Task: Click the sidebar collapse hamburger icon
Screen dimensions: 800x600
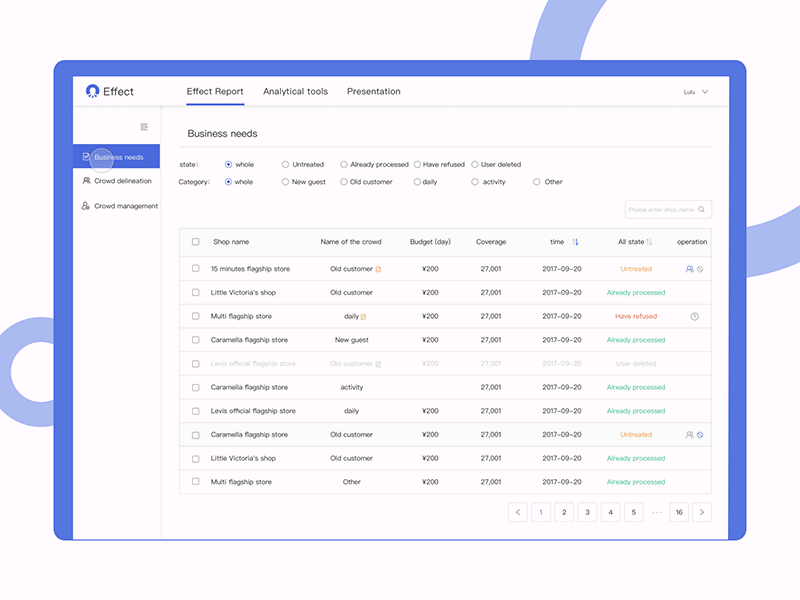Action: pos(143,127)
